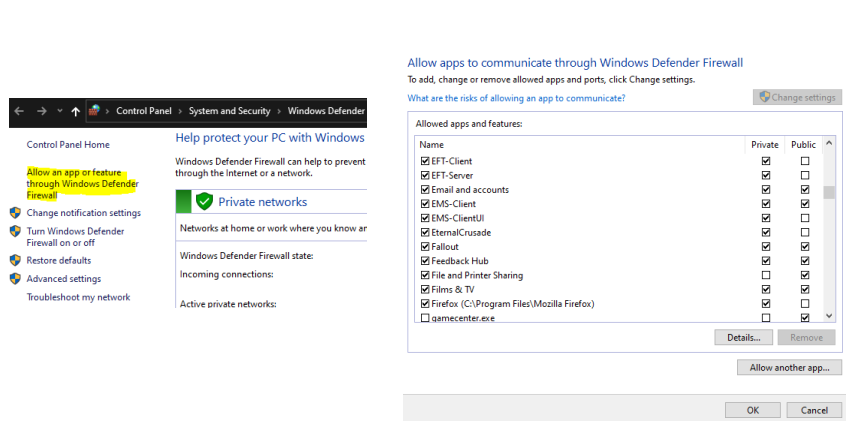The height and width of the screenshot is (435, 854).
Task: Toggle Email and accounts Public checkbox
Action: (x=805, y=189)
